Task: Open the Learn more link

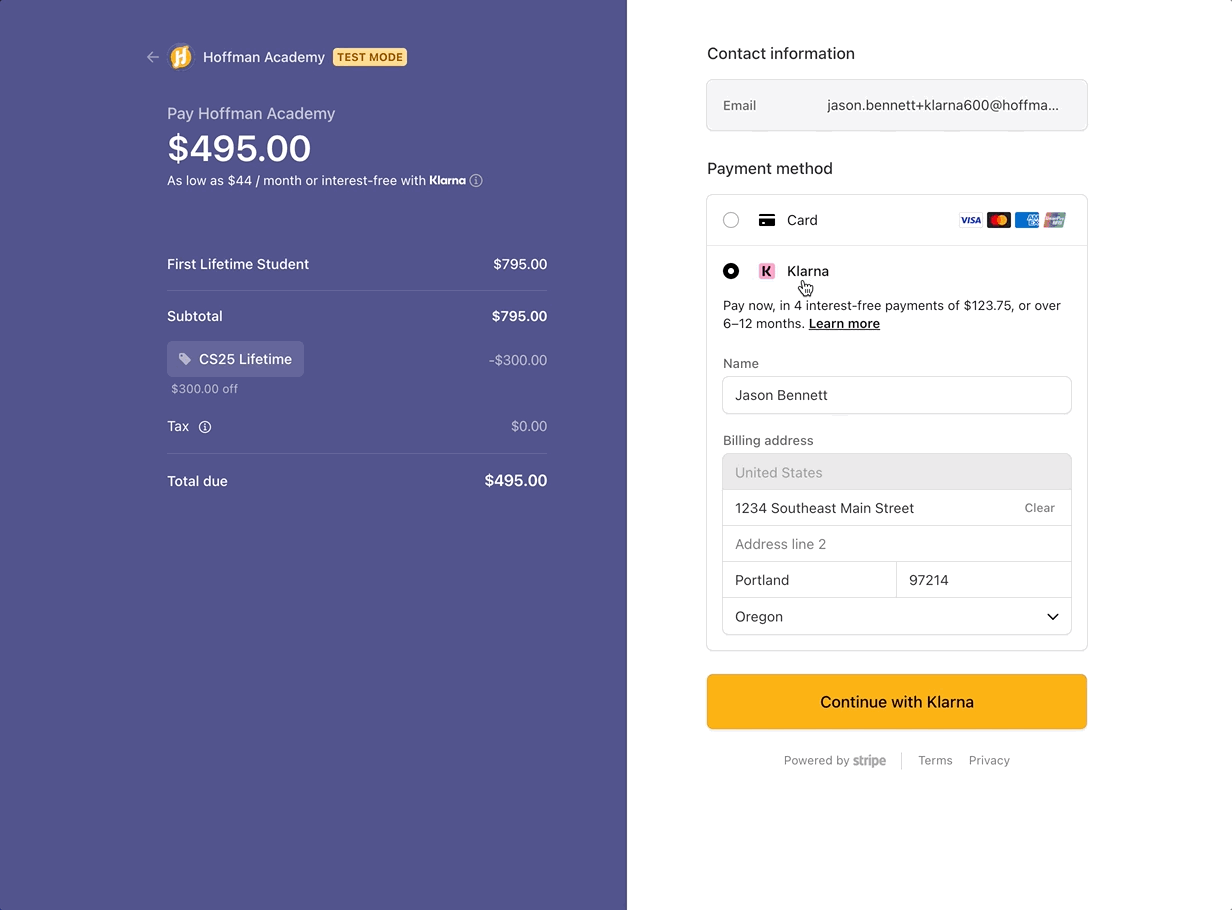Action: tap(844, 324)
